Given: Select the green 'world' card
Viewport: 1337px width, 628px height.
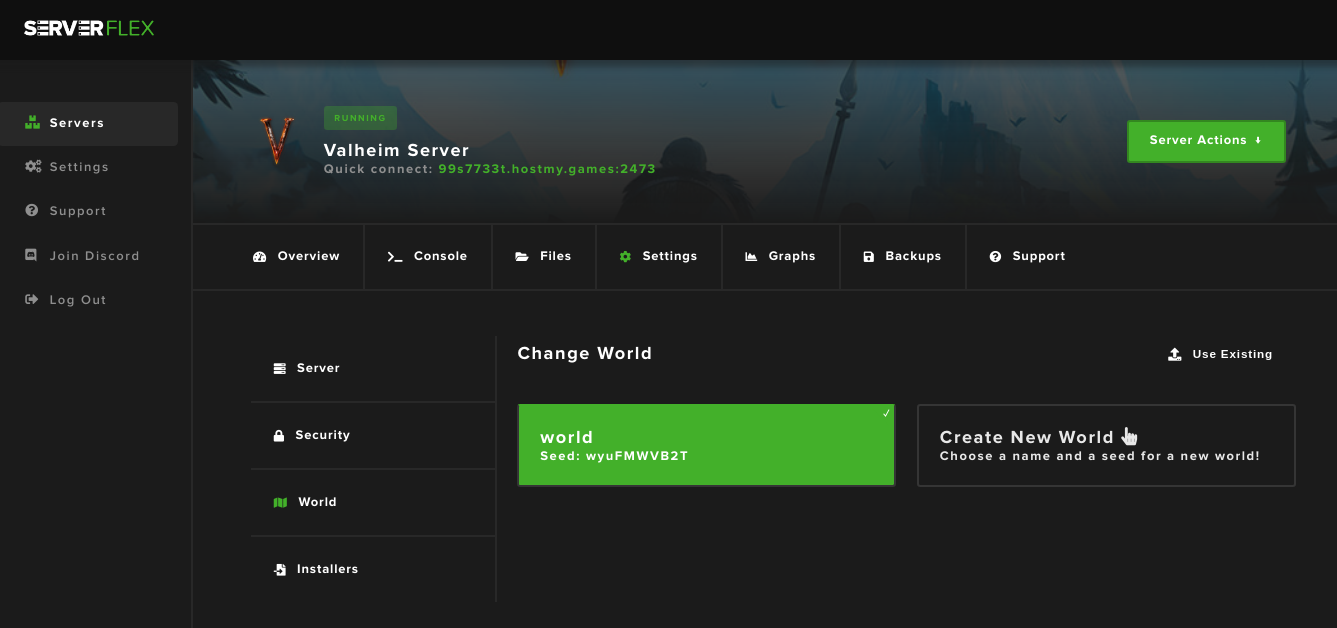Looking at the screenshot, I should coord(706,445).
